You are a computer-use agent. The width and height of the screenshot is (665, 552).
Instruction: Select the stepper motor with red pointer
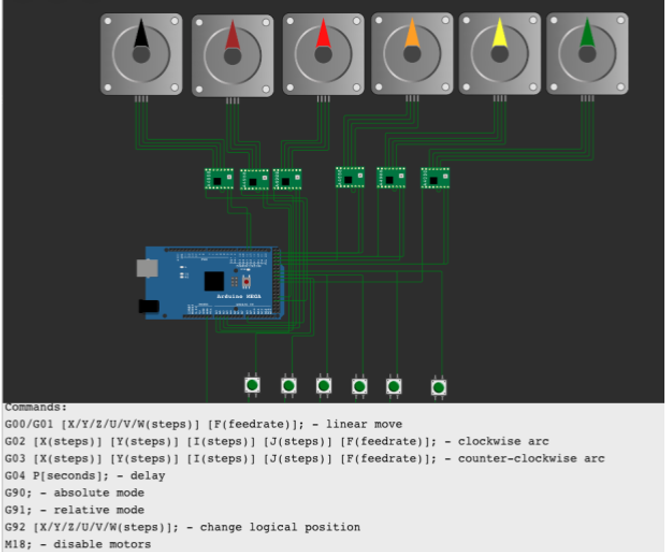(323, 54)
